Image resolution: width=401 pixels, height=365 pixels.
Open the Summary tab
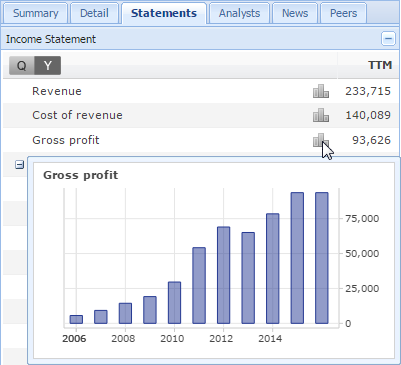(35, 13)
